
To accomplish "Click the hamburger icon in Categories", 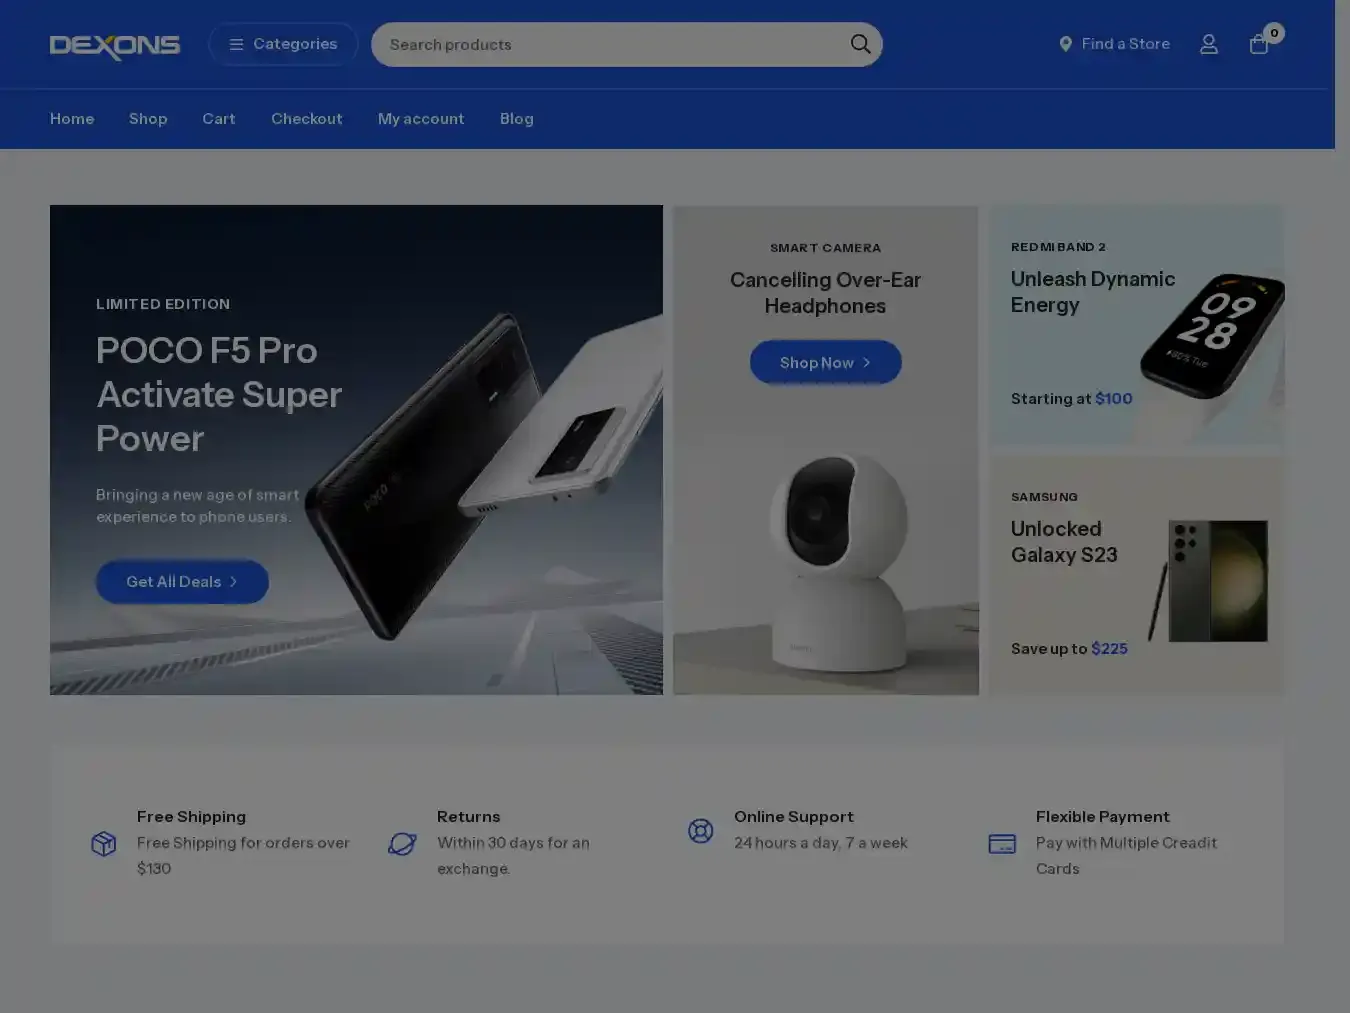I will click(236, 45).
